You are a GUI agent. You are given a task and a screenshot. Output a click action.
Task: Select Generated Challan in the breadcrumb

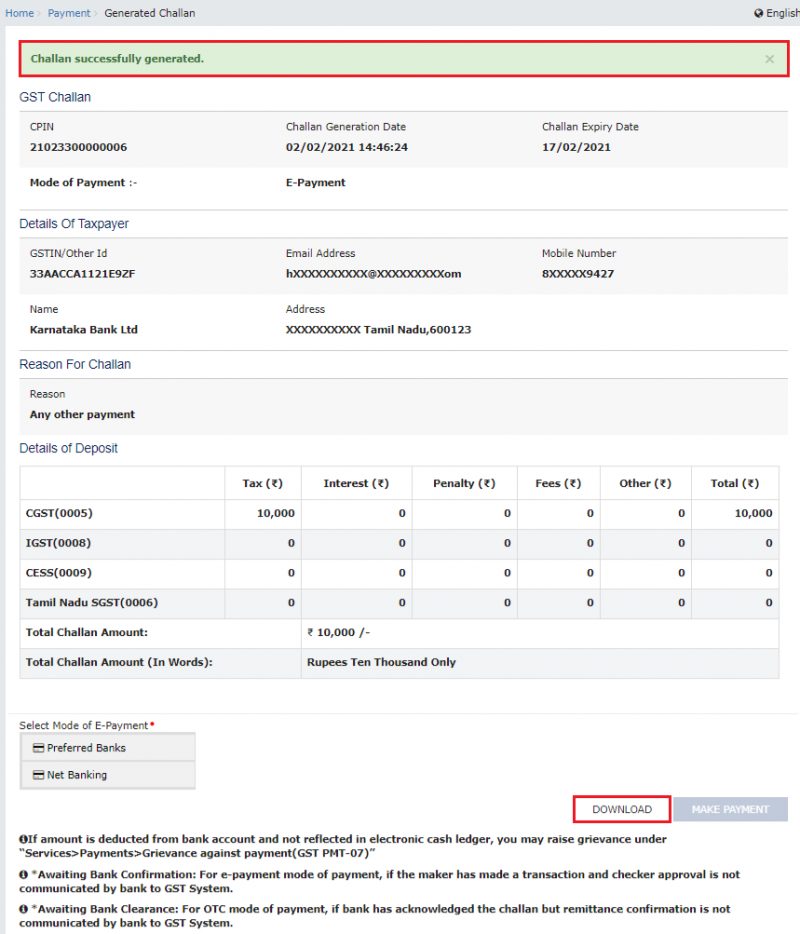pyautogui.click(x=150, y=13)
